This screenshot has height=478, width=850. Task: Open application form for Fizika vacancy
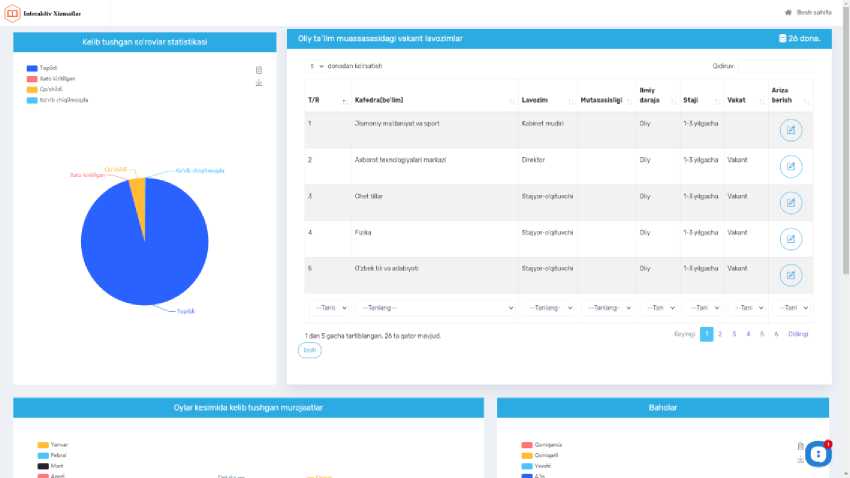[790, 239]
